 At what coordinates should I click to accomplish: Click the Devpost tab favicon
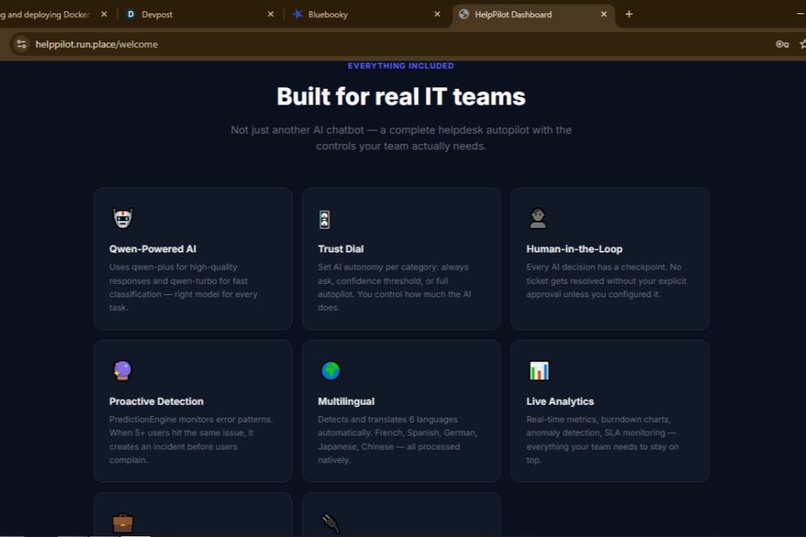point(131,14)
